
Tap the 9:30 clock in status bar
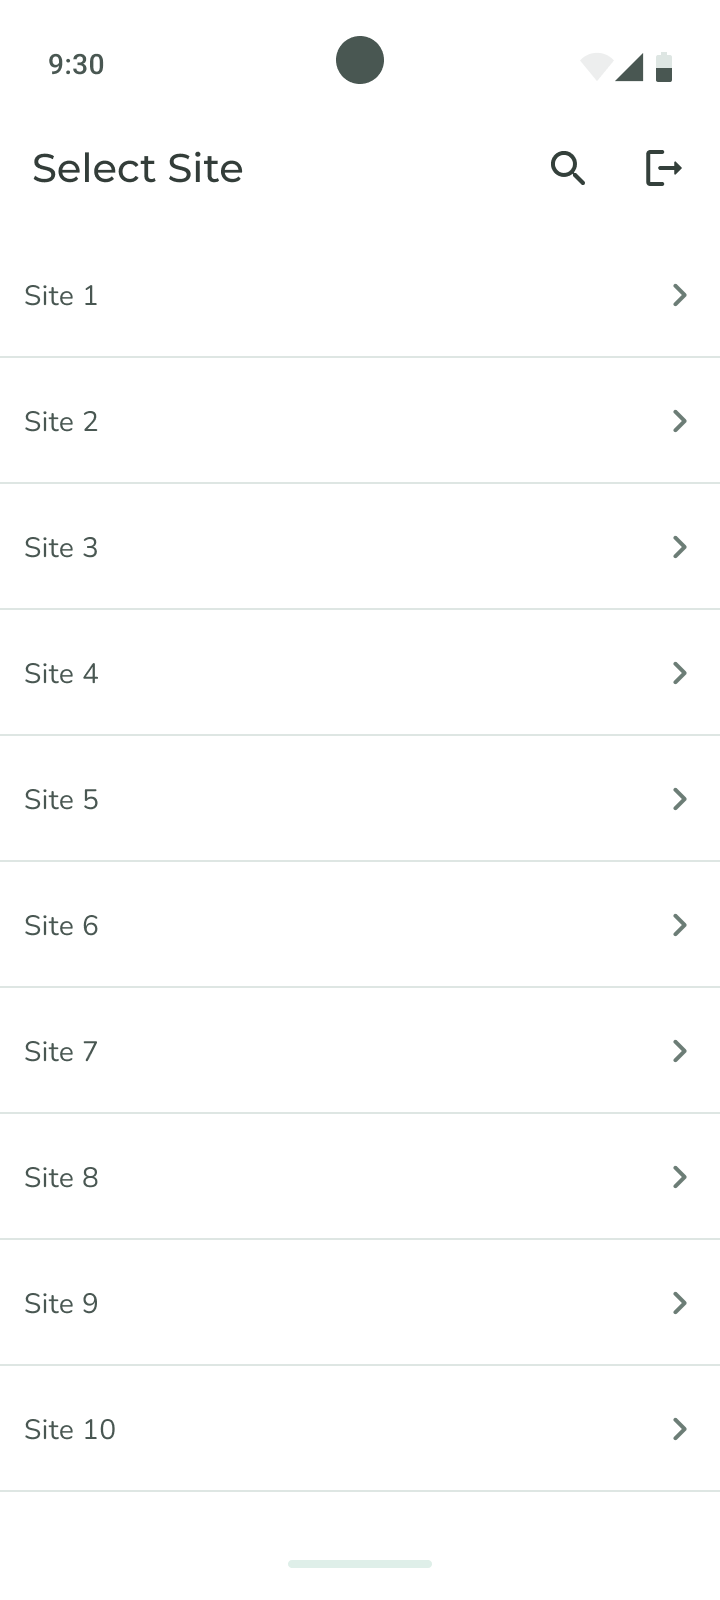tap(76, 65)
